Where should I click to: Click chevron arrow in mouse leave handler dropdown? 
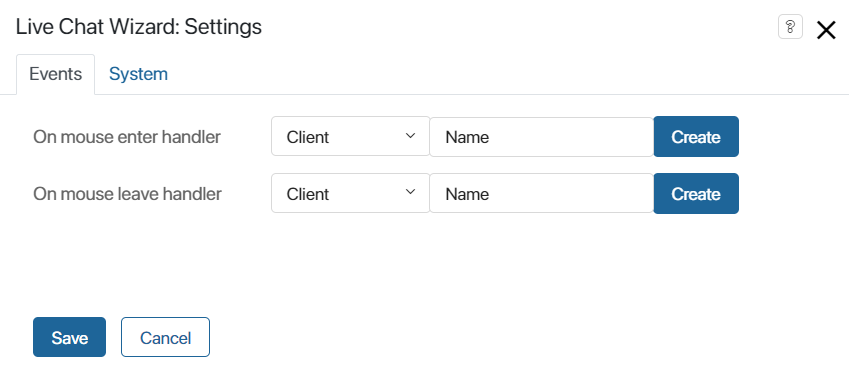pos(410,192)
